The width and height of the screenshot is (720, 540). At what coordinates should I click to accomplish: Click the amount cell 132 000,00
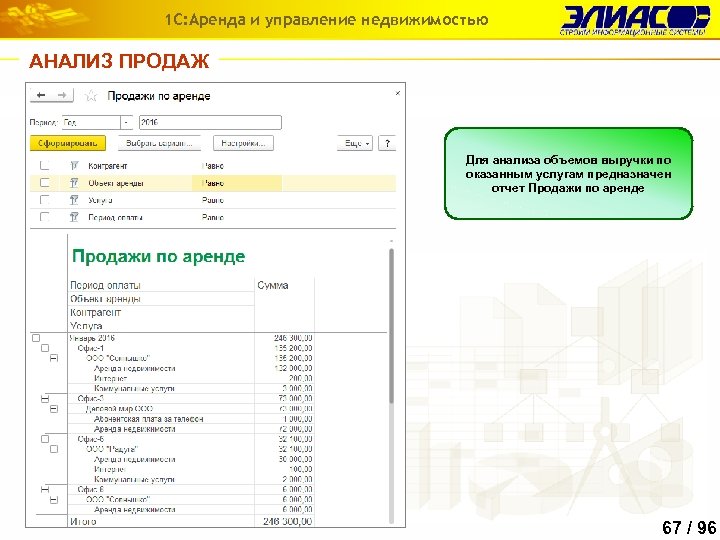click(x=293, y=368)
